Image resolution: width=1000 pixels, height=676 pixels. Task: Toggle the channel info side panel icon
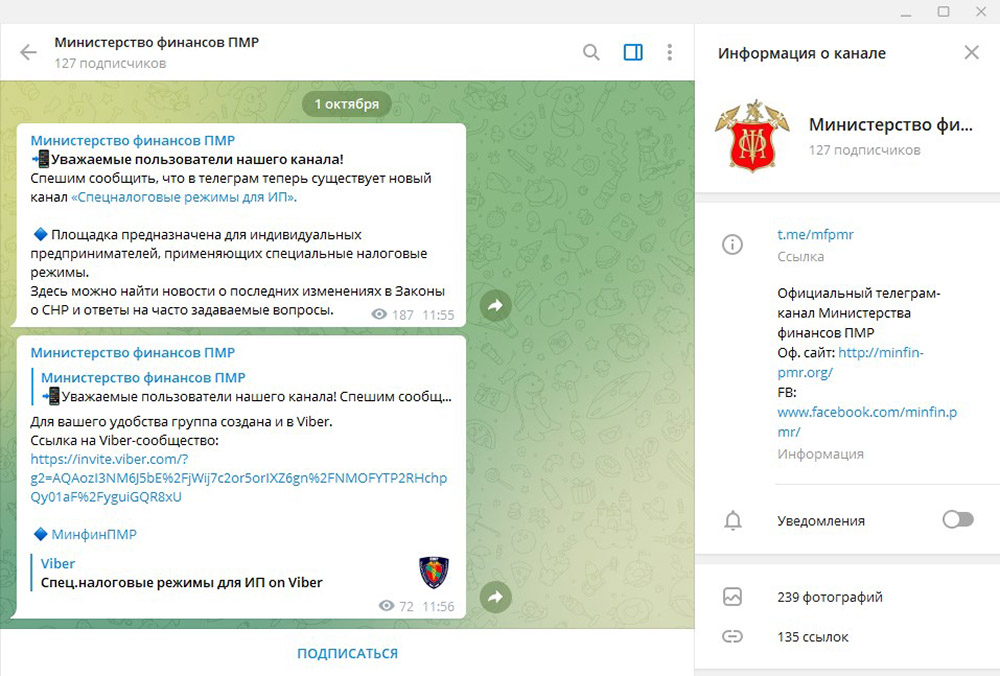coord(633,52)
